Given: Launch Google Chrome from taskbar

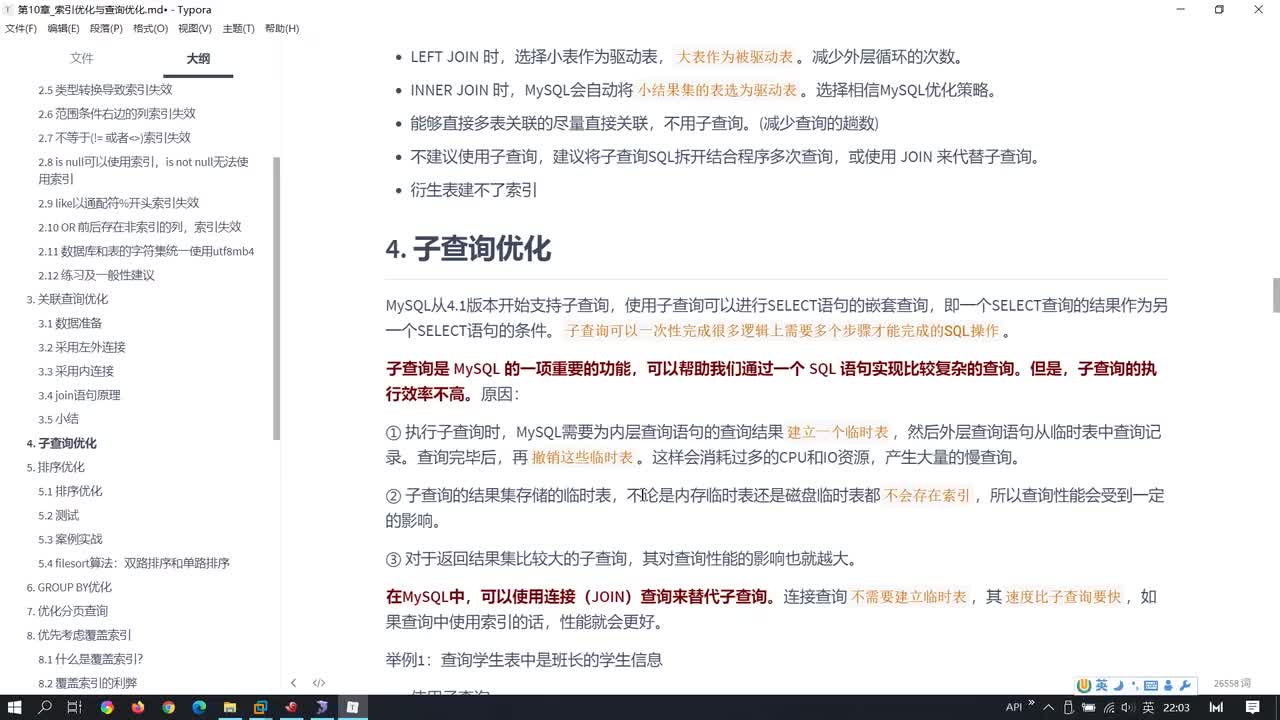Looking at the screenshot, I should [x=168, y=707].
